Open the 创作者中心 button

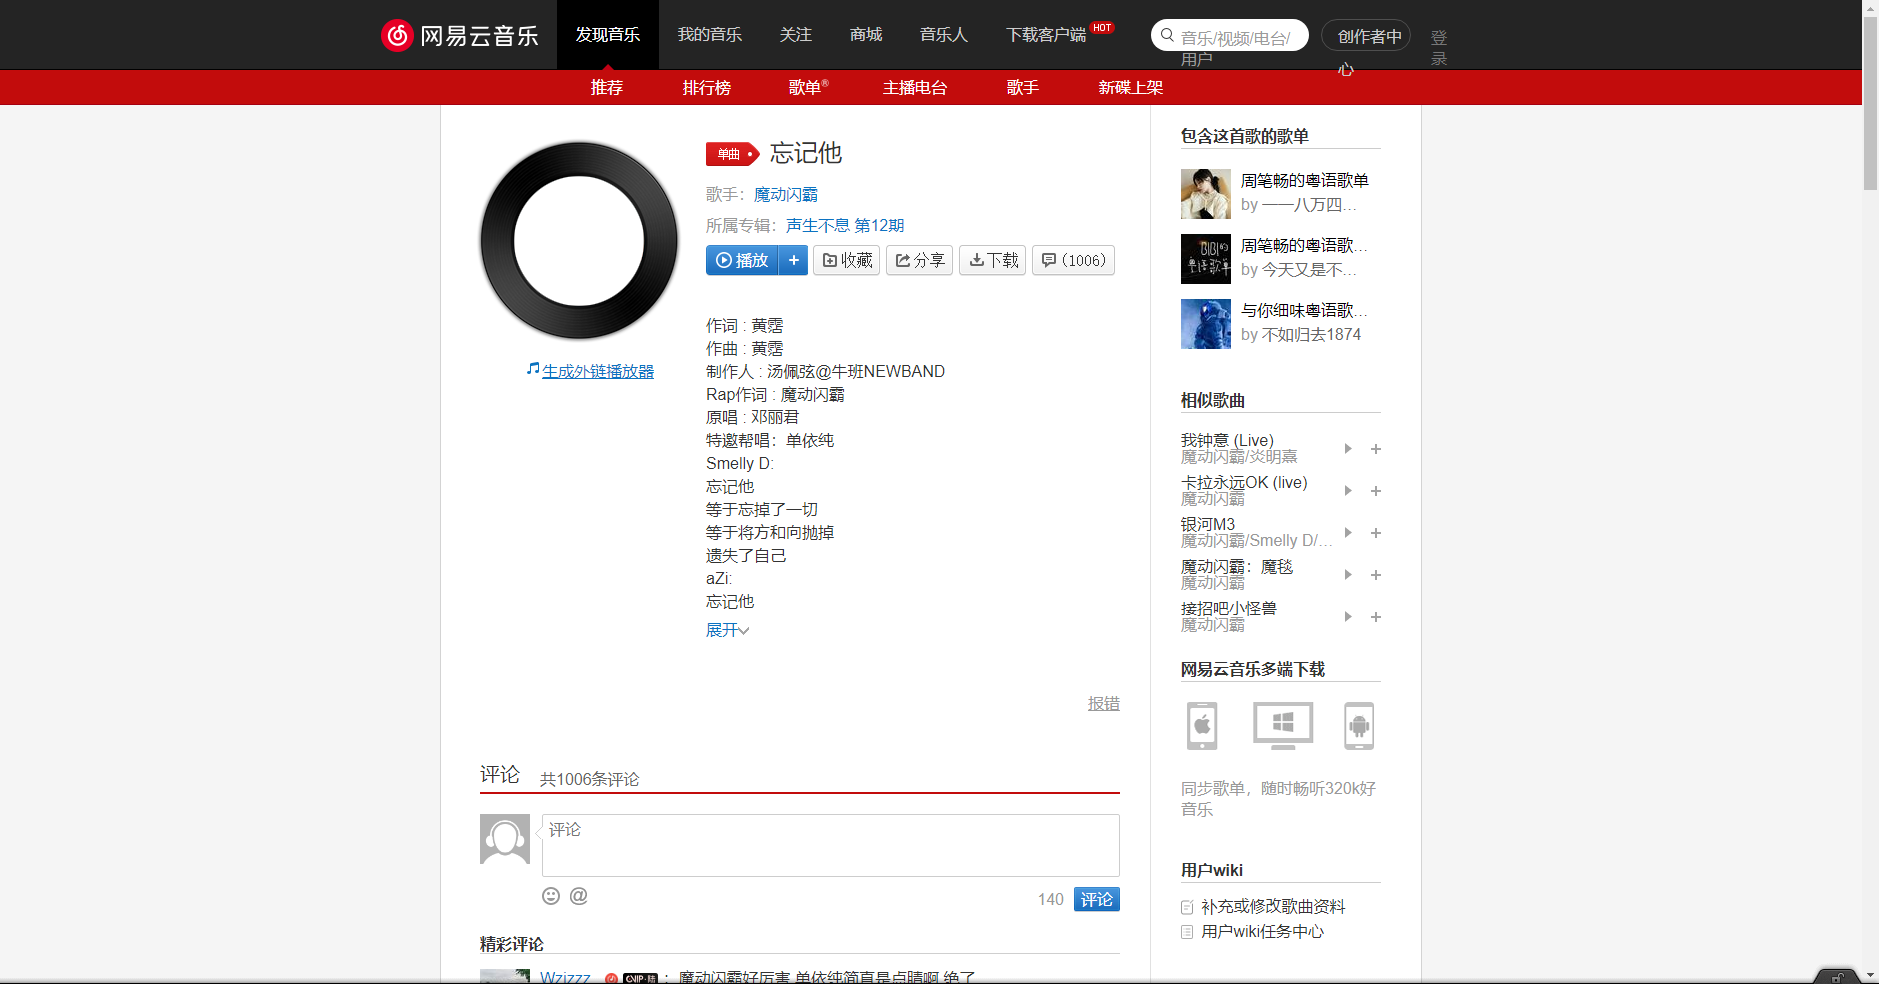point(1366,36)
